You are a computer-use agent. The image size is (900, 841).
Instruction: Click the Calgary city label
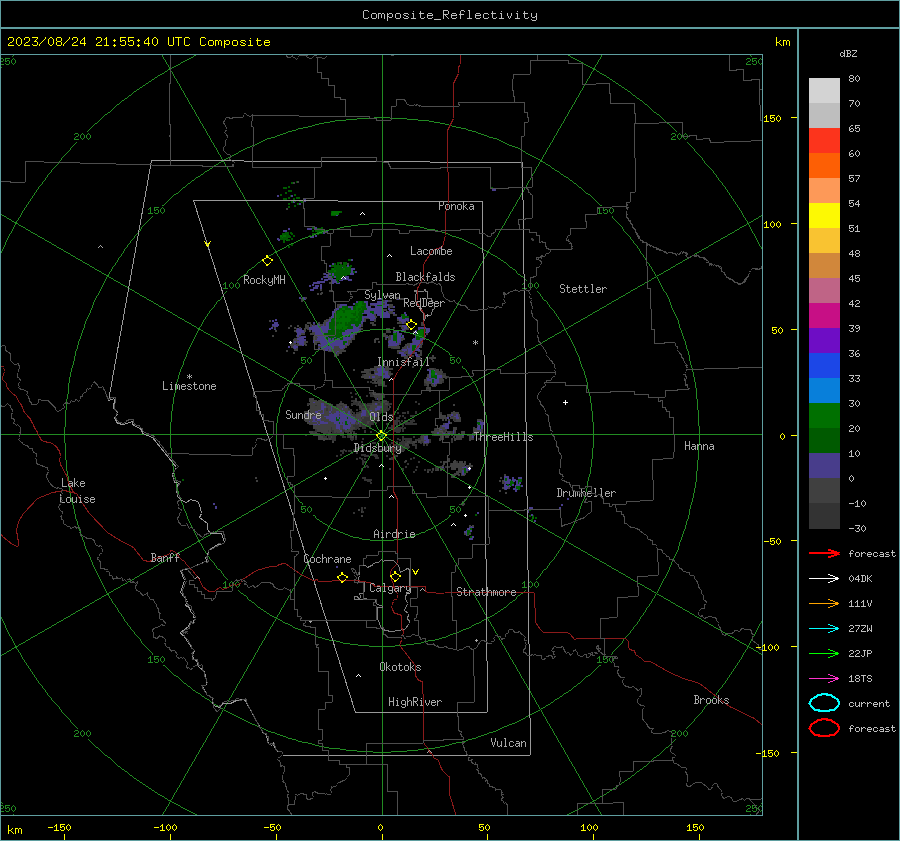coord(390,588)
